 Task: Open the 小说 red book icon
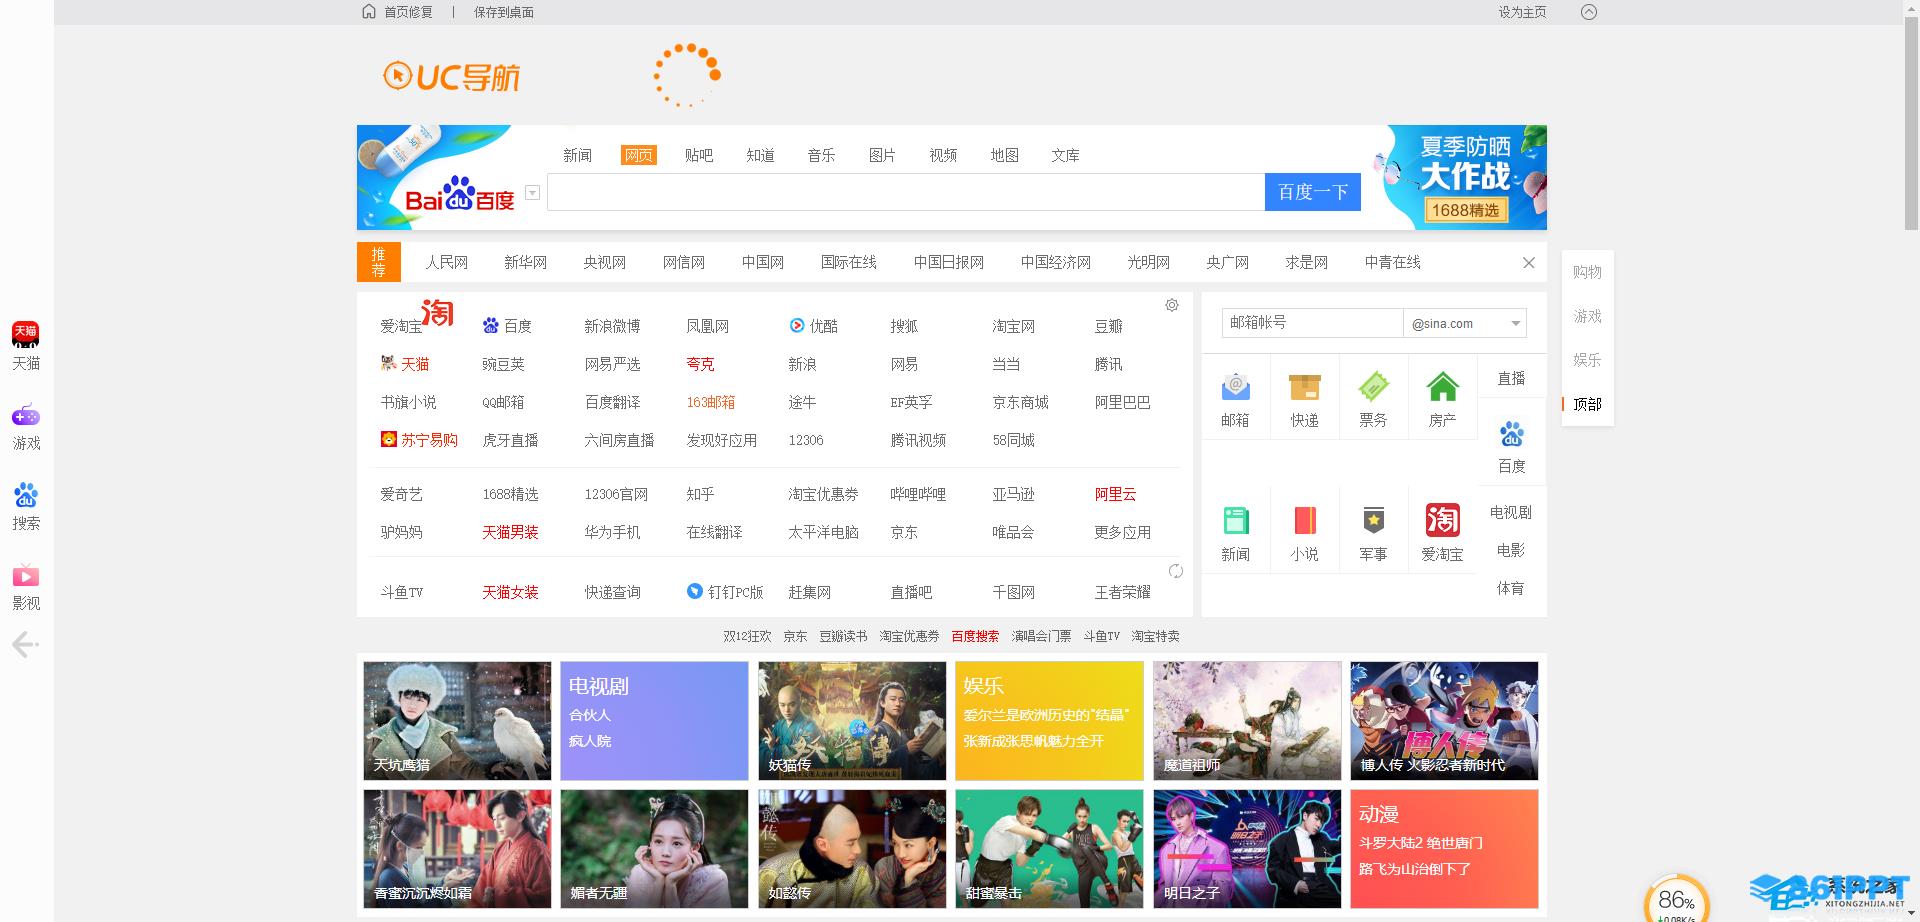click(1305, 520)
